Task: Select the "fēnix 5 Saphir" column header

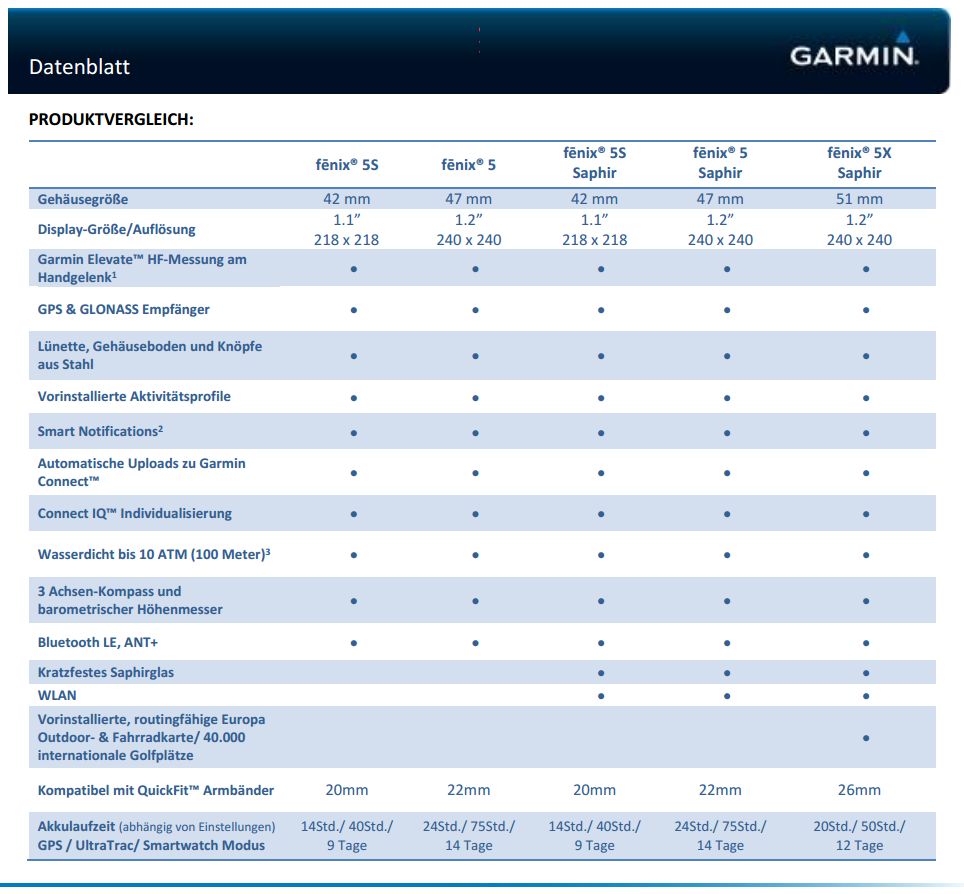Action: 720,163
